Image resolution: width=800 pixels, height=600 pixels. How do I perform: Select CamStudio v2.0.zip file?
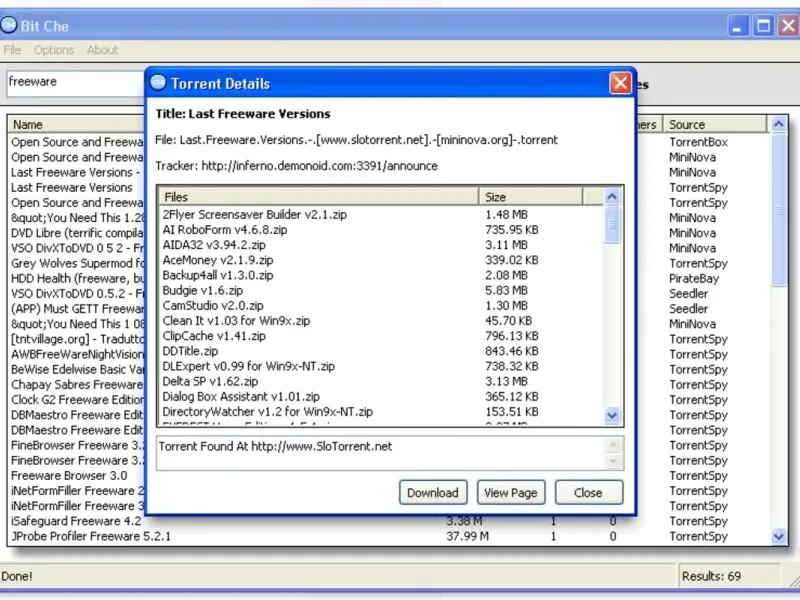[x=213, y=306]
